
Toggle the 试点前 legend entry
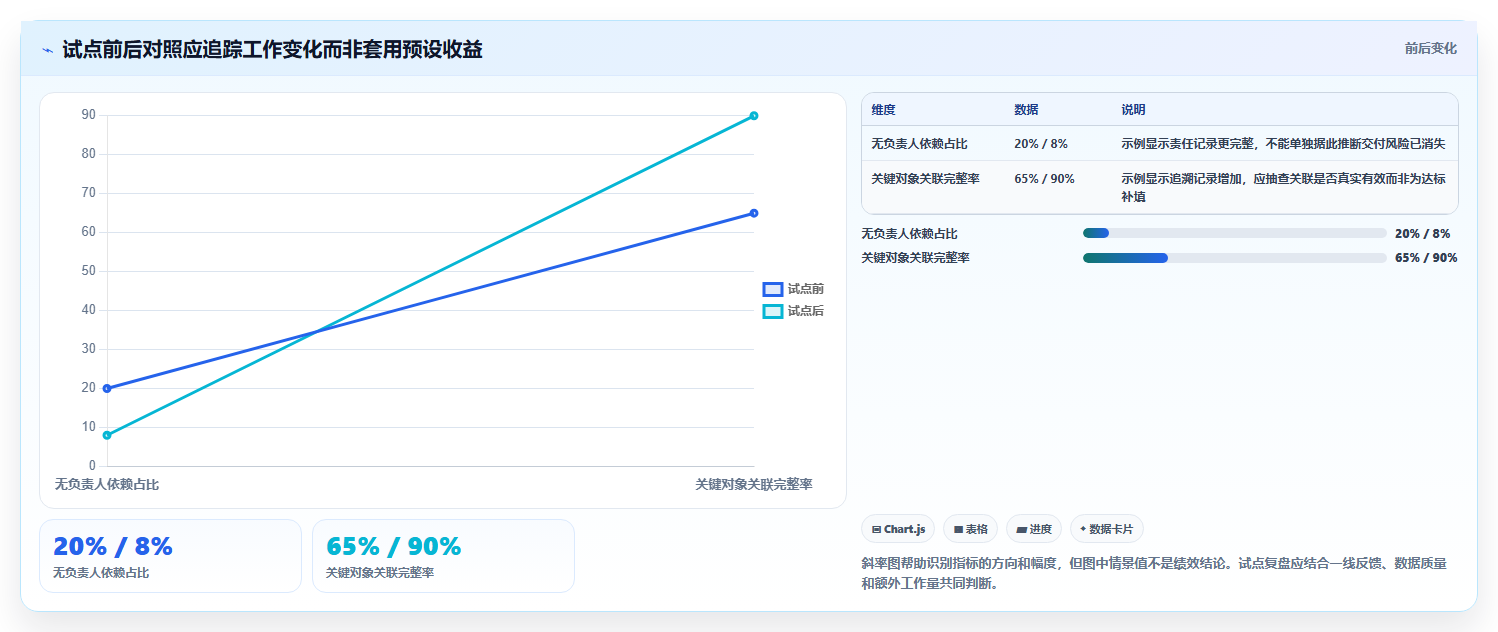click(794, 289)
